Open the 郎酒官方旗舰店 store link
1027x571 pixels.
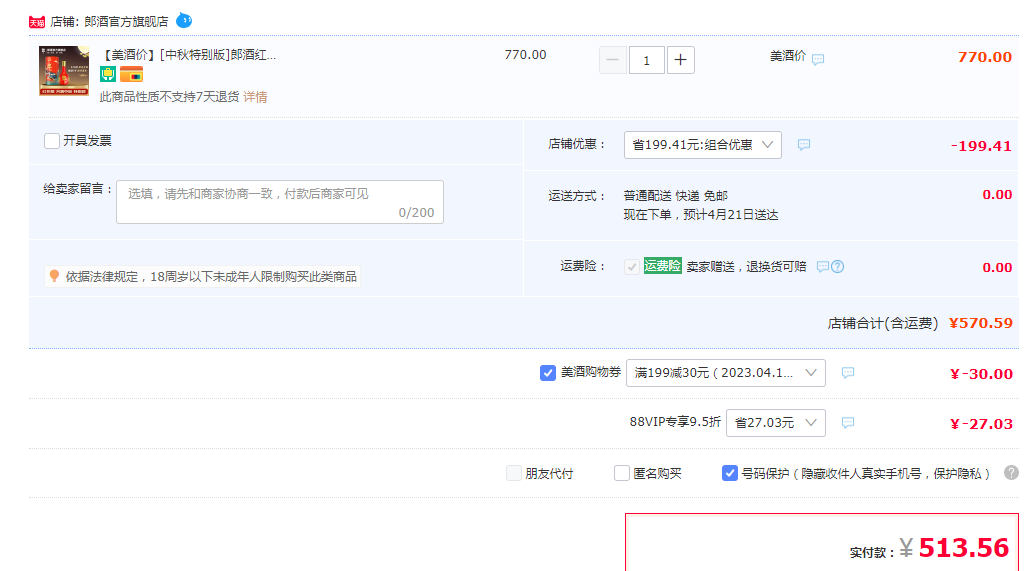(x=126, y=22)
